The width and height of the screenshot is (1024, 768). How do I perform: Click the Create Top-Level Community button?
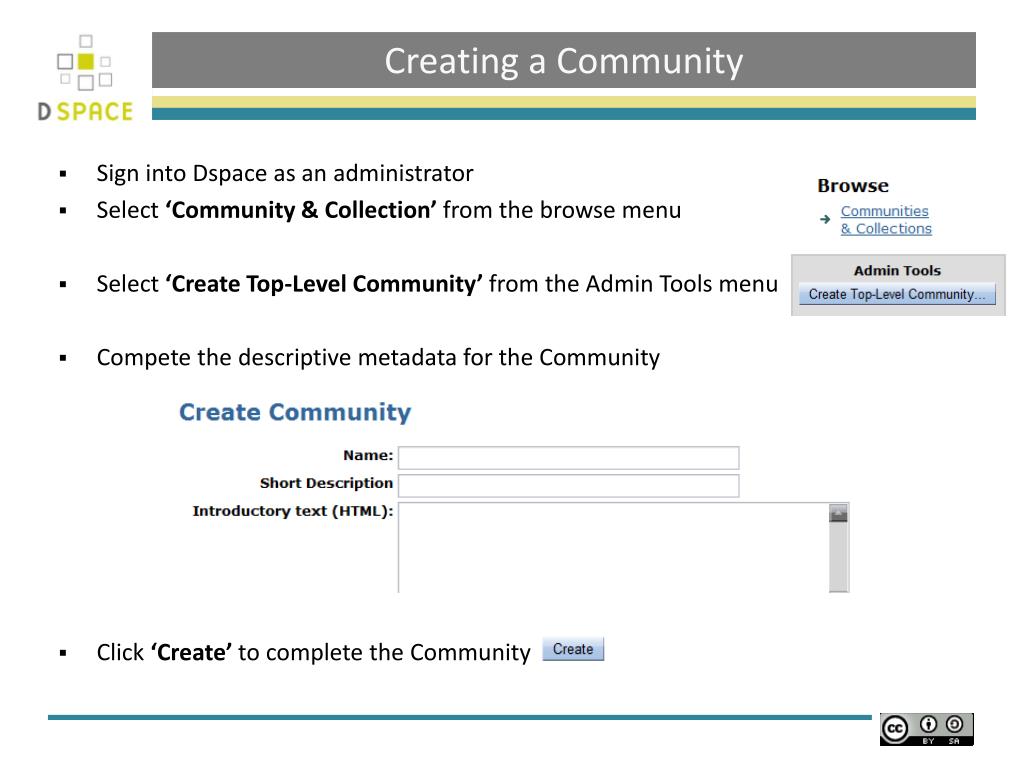pyautogui.click(x=897, y=294)
